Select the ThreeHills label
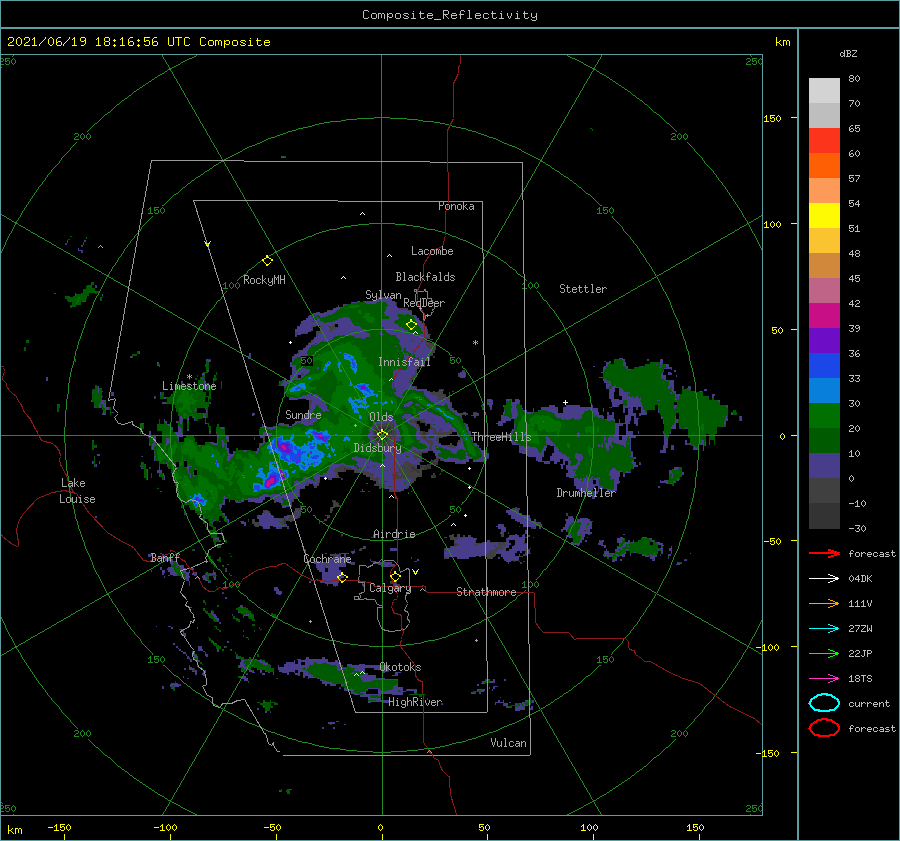Image resolution: width=900 pixels, height=841 pixels. coord(501,437)
